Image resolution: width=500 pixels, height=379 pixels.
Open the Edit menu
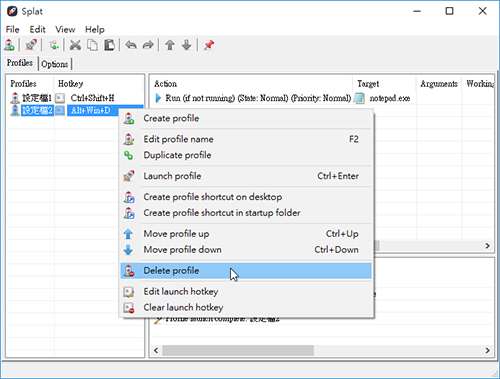click(x=37, y=29)
